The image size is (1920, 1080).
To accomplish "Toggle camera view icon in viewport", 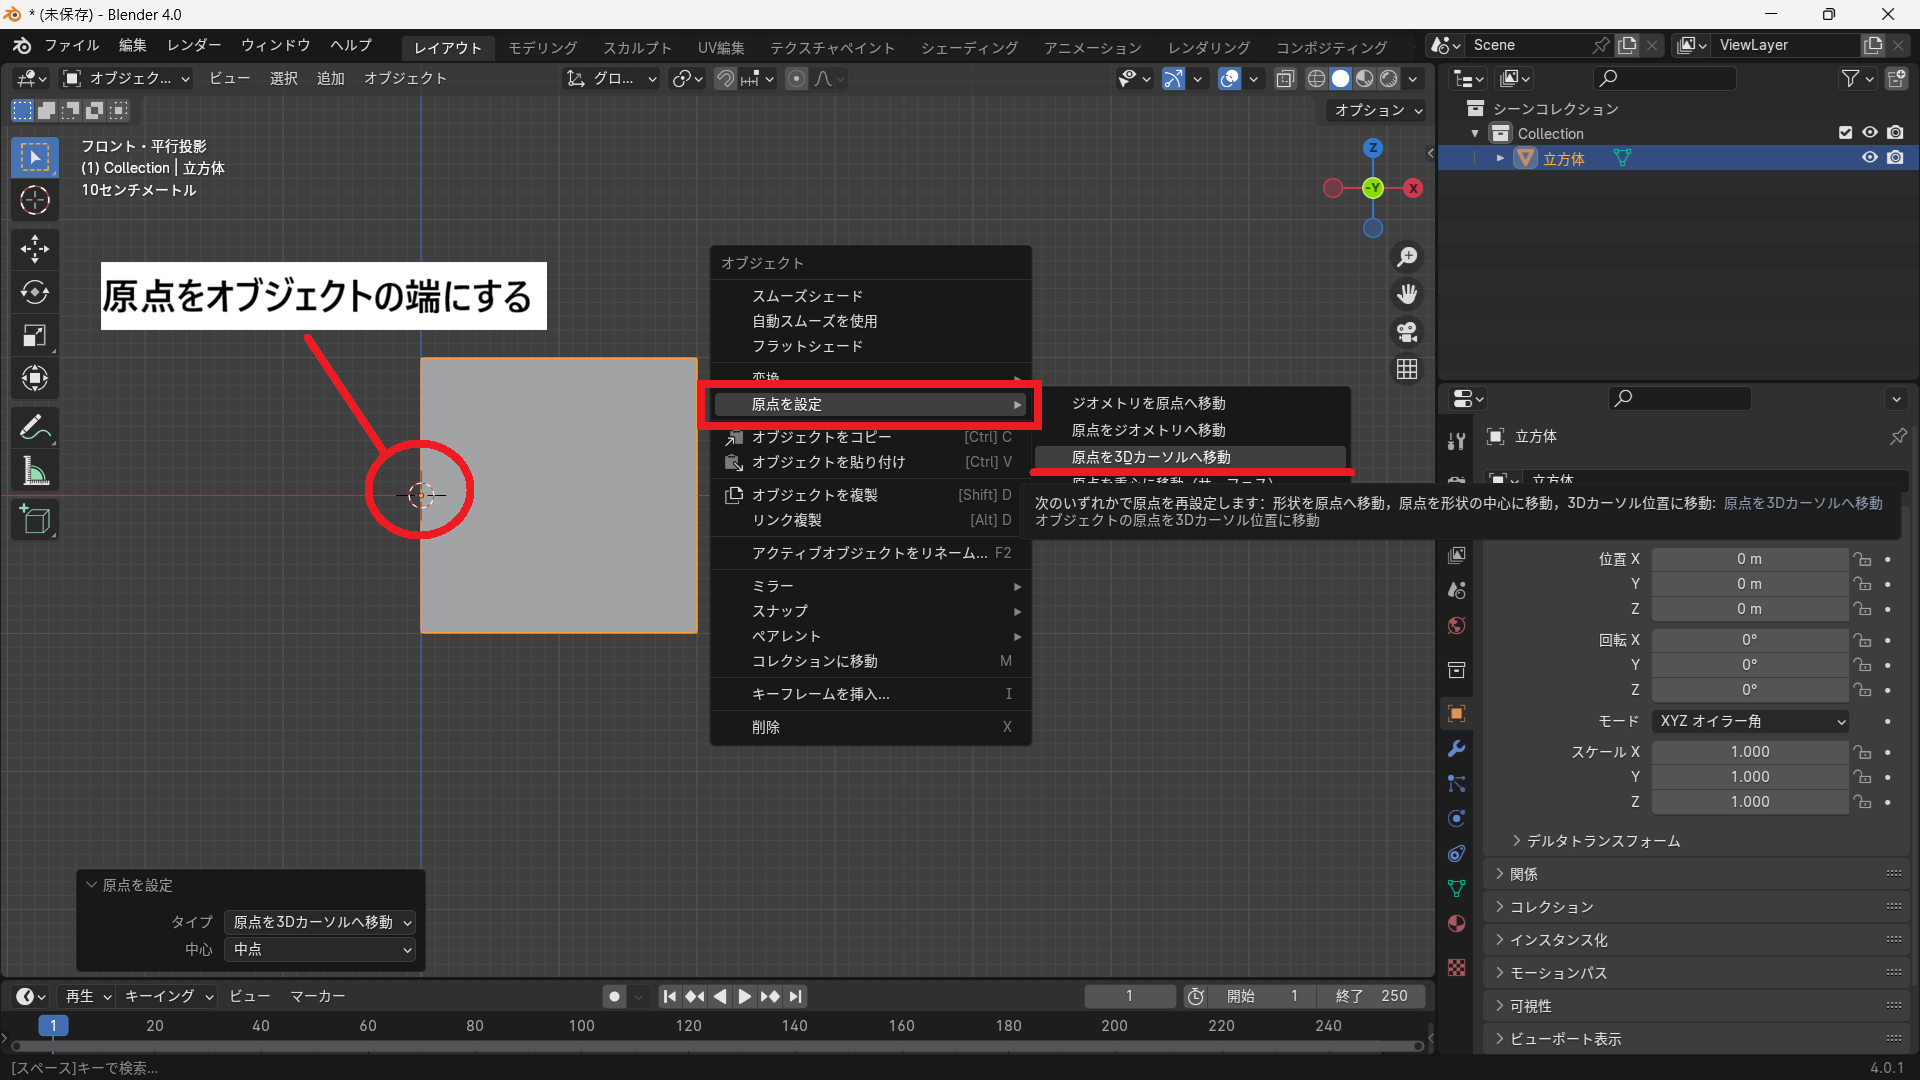I will 1407,332.
